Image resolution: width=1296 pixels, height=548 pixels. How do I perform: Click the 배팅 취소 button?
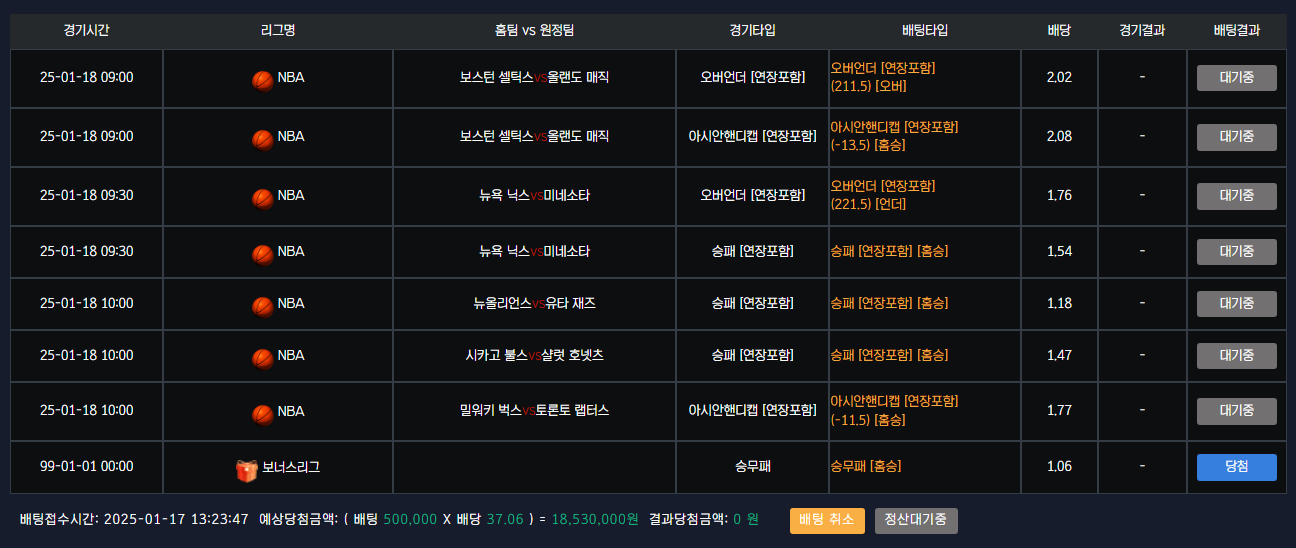[827, 520]
